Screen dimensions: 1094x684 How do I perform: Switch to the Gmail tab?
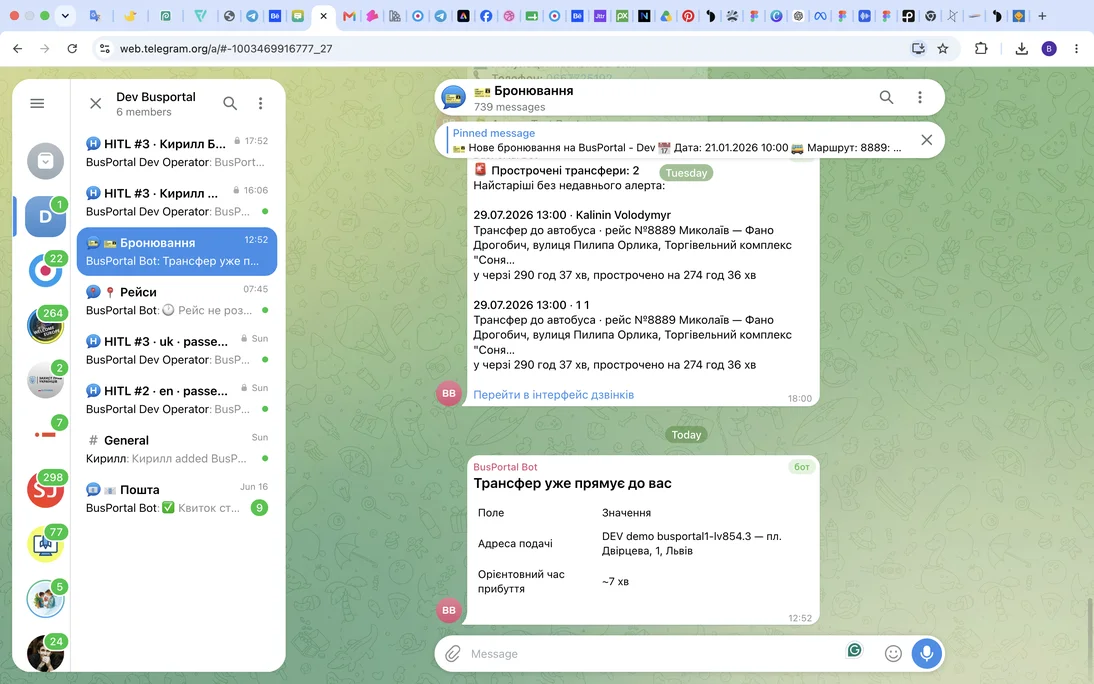click(x=350, y=15)
